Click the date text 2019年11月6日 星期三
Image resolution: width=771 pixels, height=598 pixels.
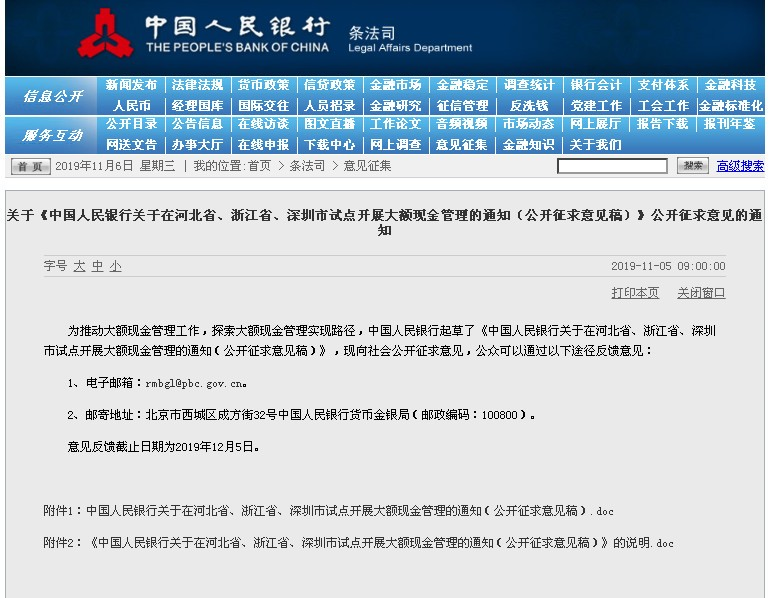pyautogui.click(x=115, y=166)
